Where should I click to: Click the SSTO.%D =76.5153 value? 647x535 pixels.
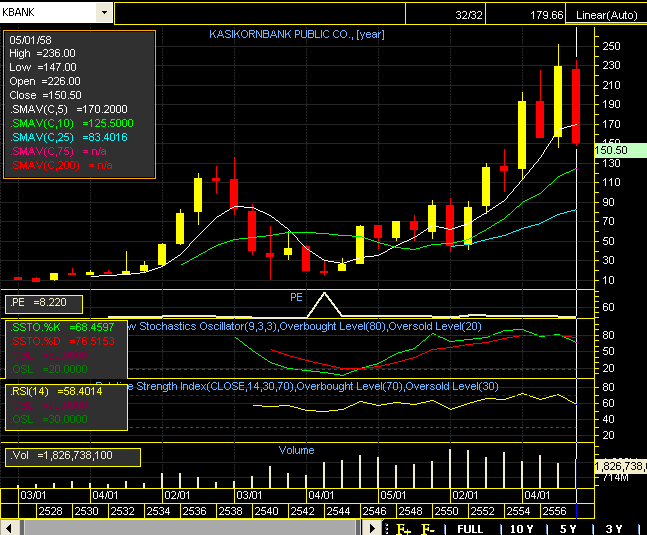click(62, 342)
